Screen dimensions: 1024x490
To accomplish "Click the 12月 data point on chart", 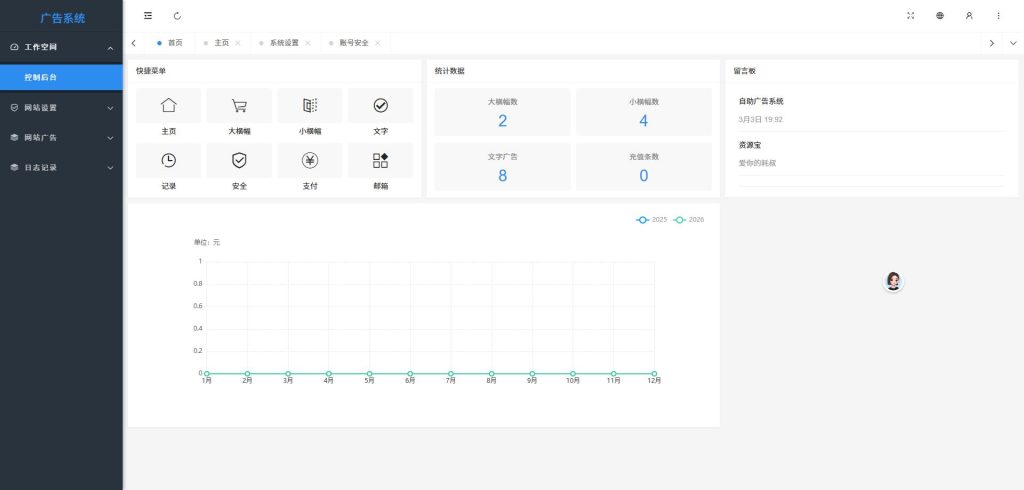I will coord(654,374).
